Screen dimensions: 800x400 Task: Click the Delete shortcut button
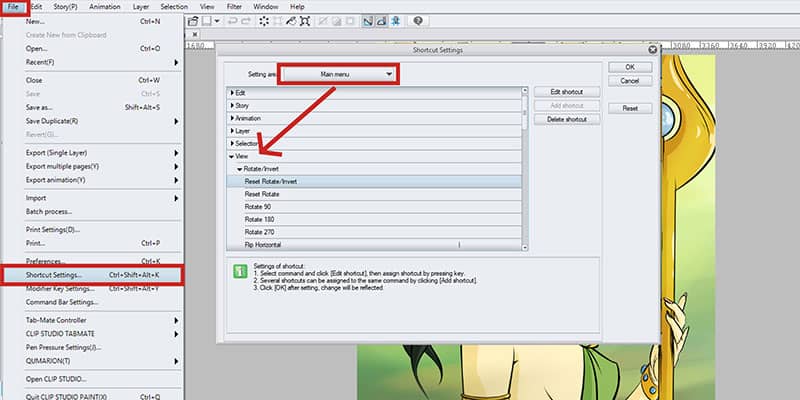(567, 119)
